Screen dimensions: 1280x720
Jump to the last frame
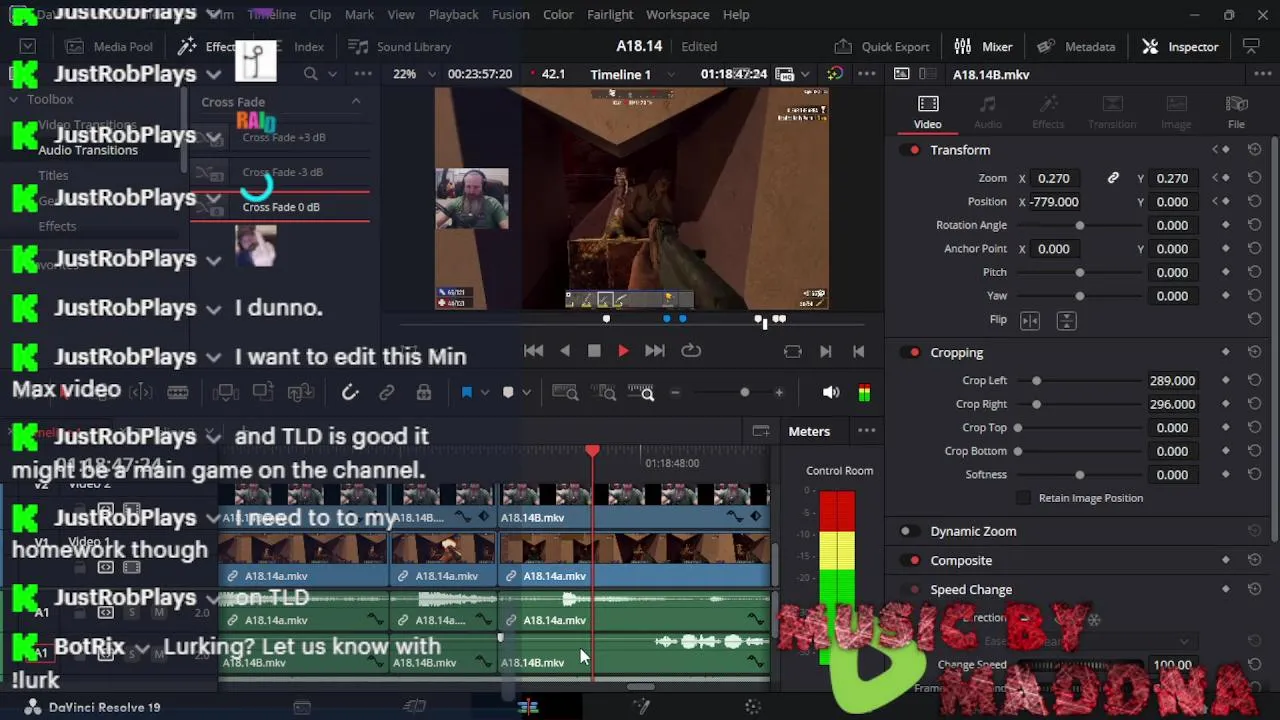pos(654,351)
